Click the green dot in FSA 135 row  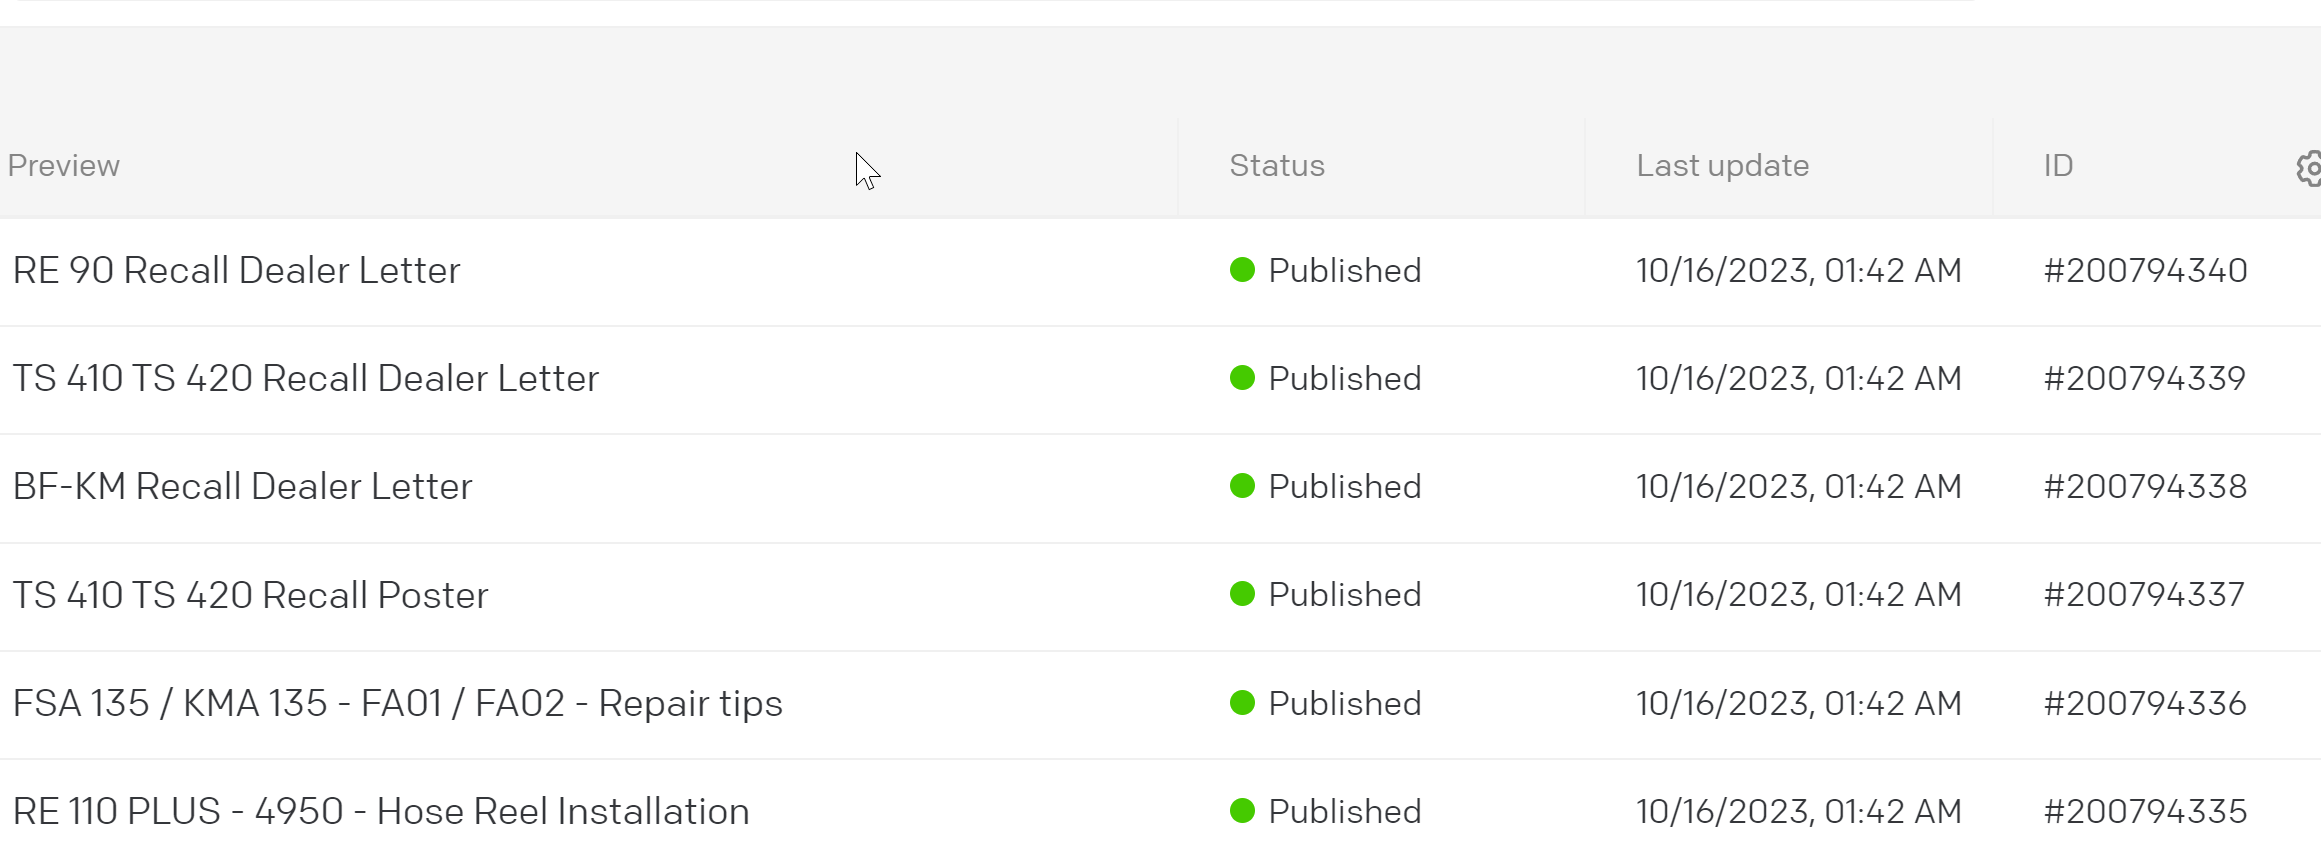point(1242,703)
